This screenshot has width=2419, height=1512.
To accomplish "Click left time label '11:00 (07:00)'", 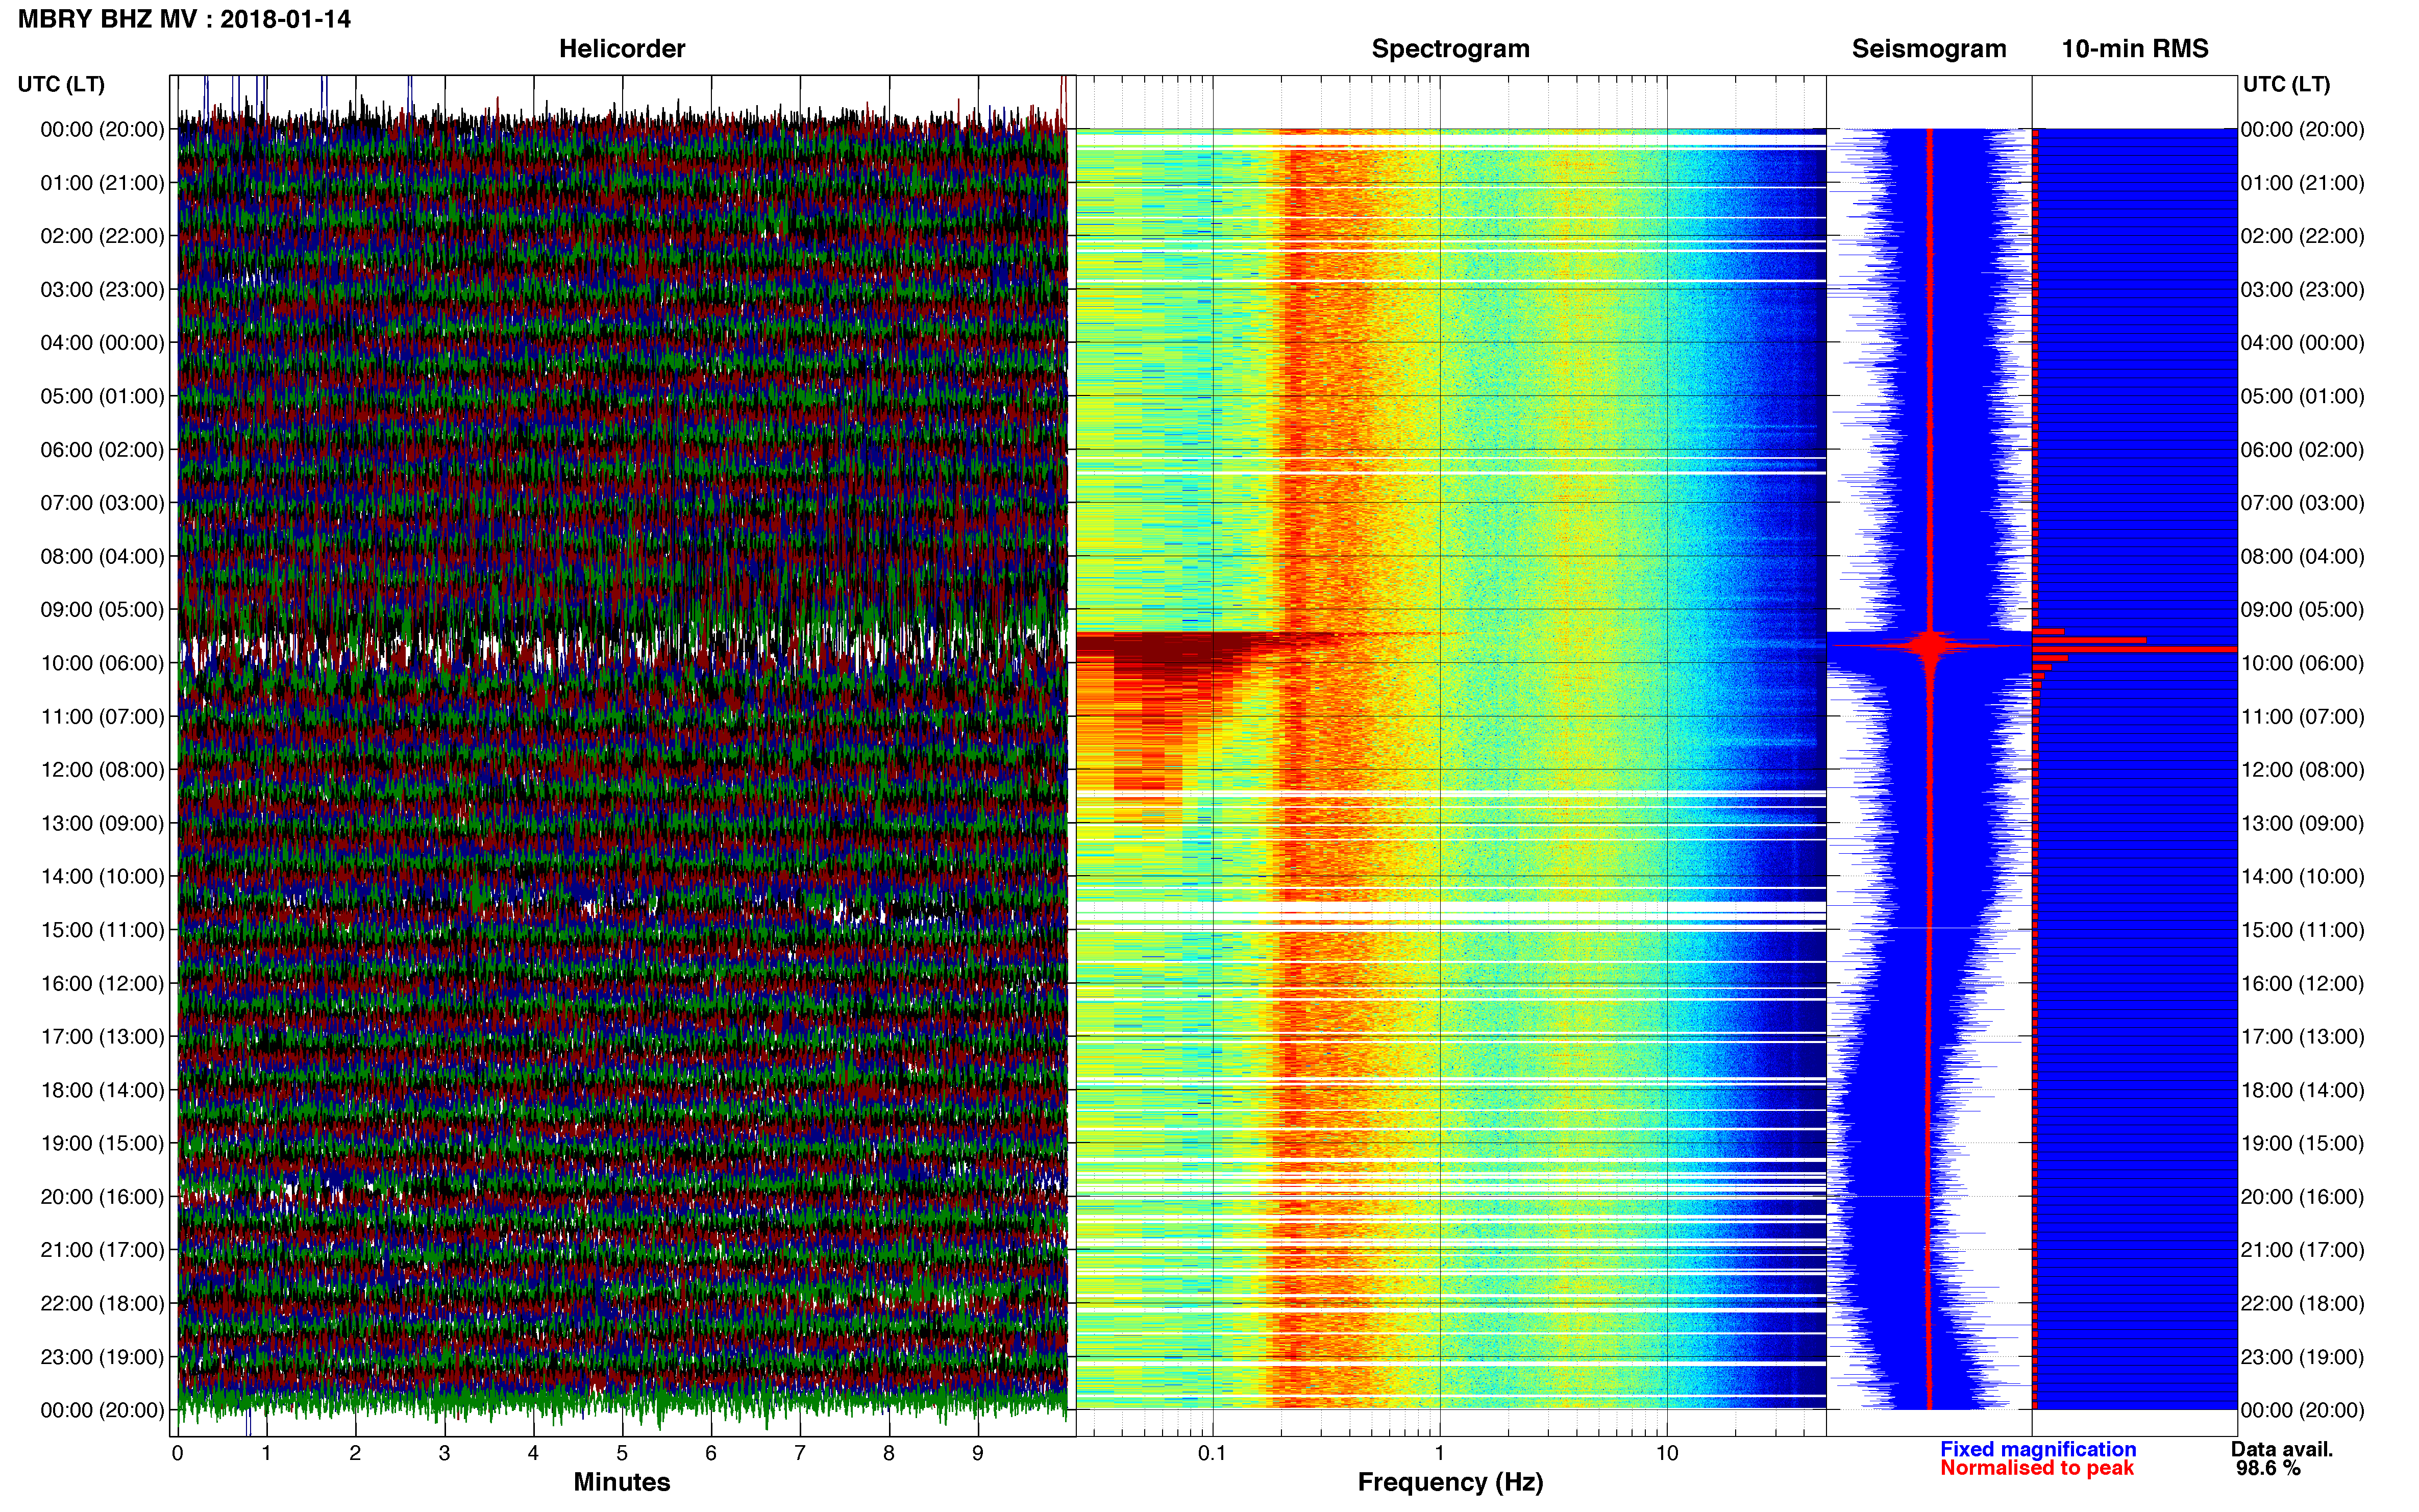I will click(102, 717).
